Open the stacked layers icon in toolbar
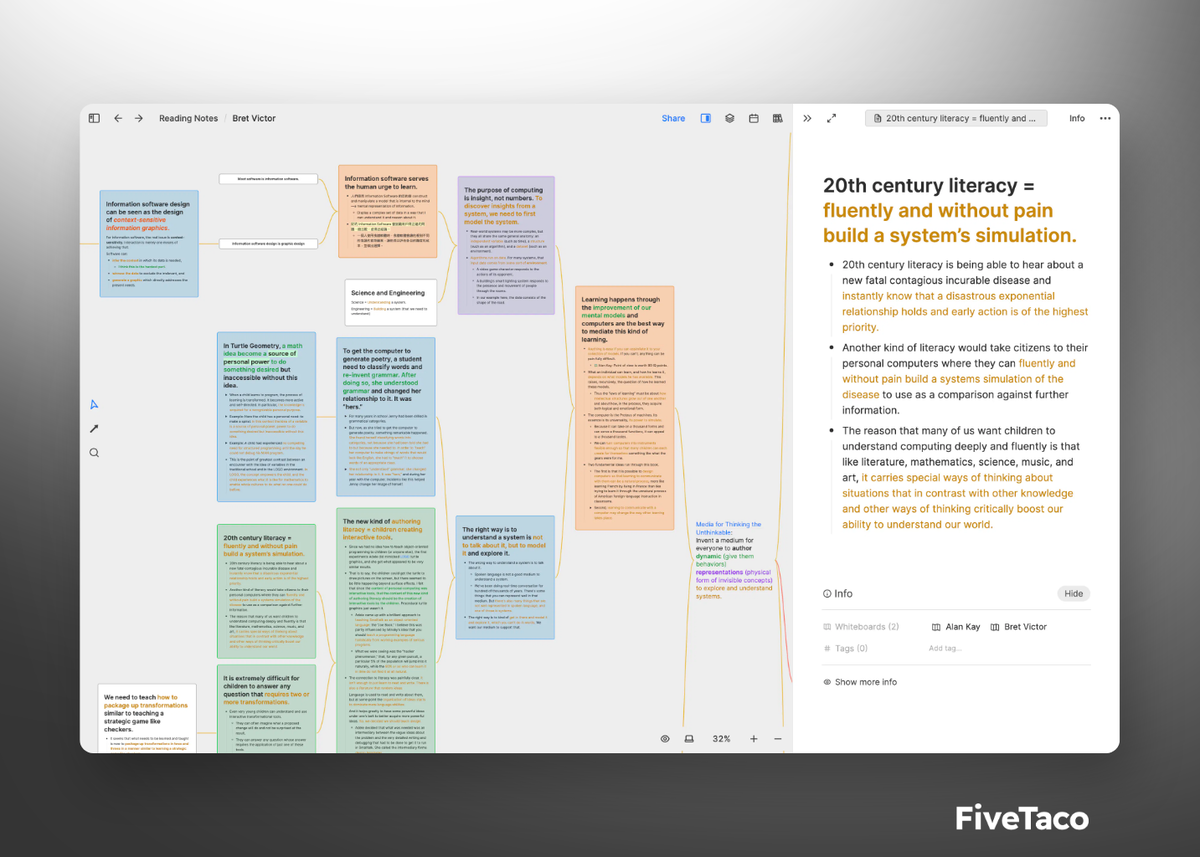1200x857 pixels. [x=729, y=118]
